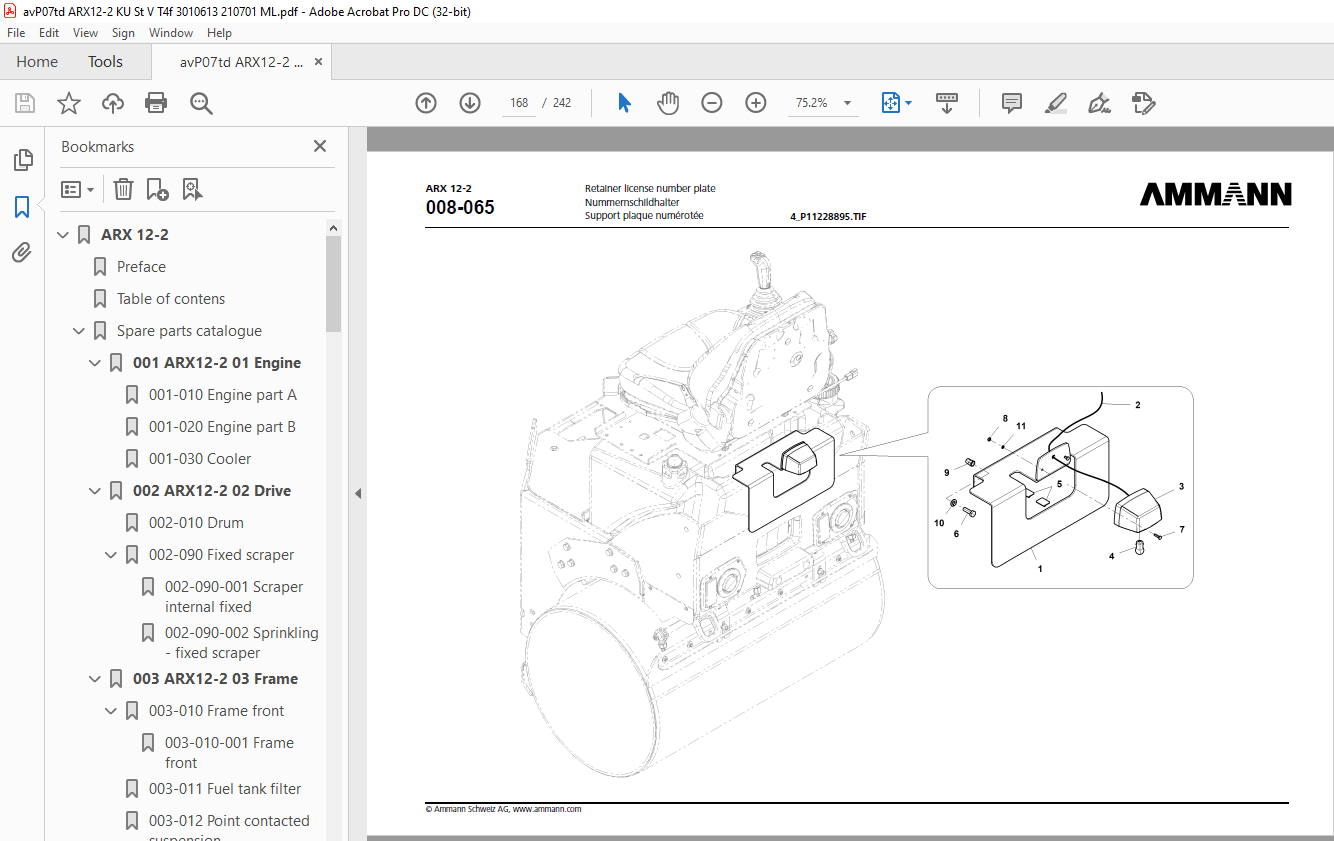Delete selected bookmark trash icon

[x=123, y=189]
